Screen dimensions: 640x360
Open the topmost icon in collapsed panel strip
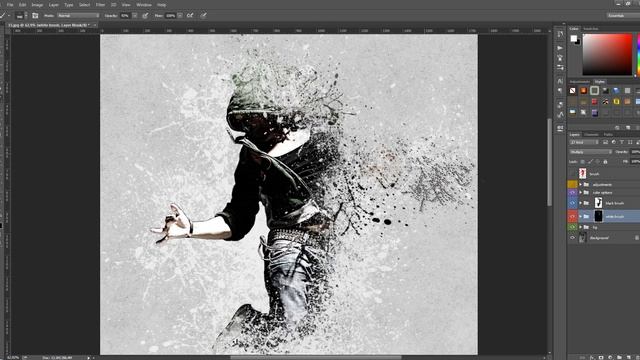560,35
